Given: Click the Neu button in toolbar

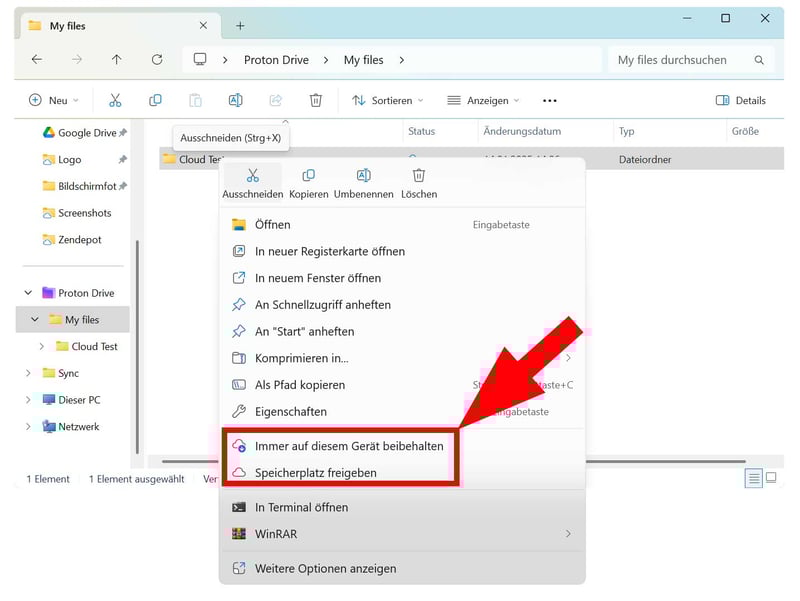Looking at the screenshot, I should [49, 100].
